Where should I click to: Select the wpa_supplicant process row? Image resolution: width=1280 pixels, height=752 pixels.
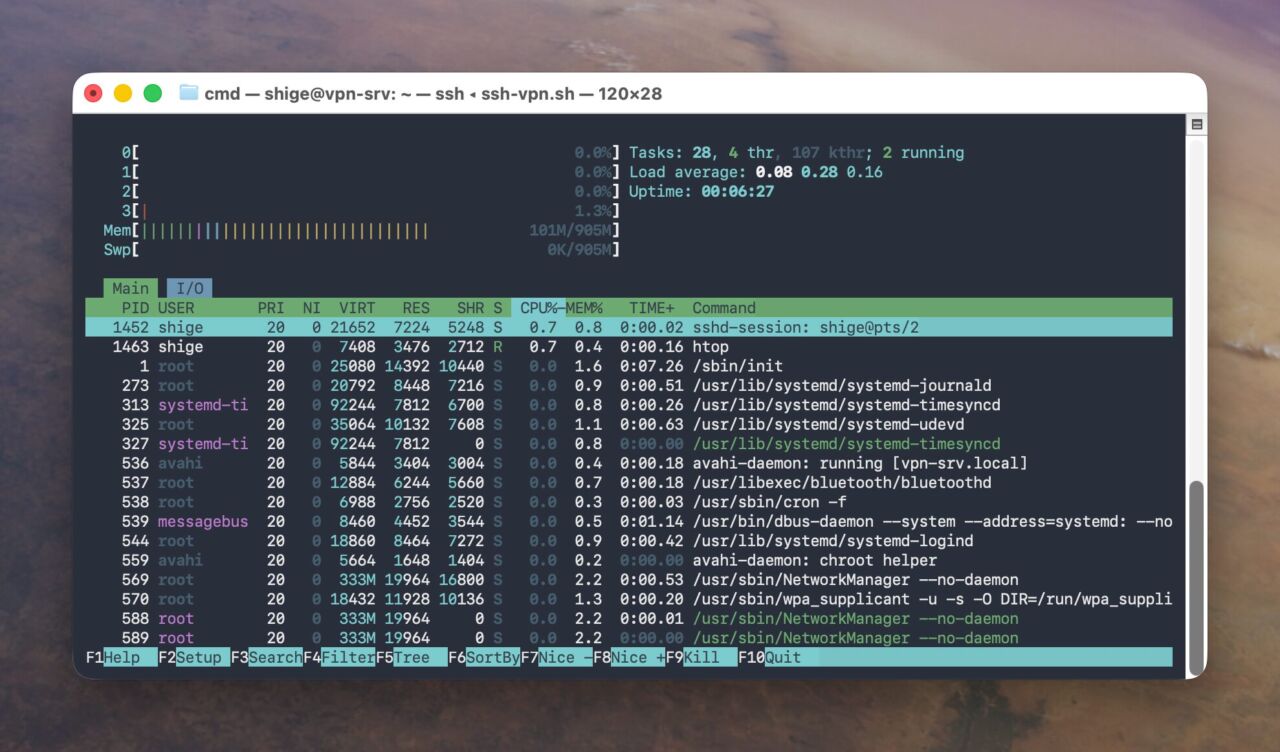[x=628, y=599]
